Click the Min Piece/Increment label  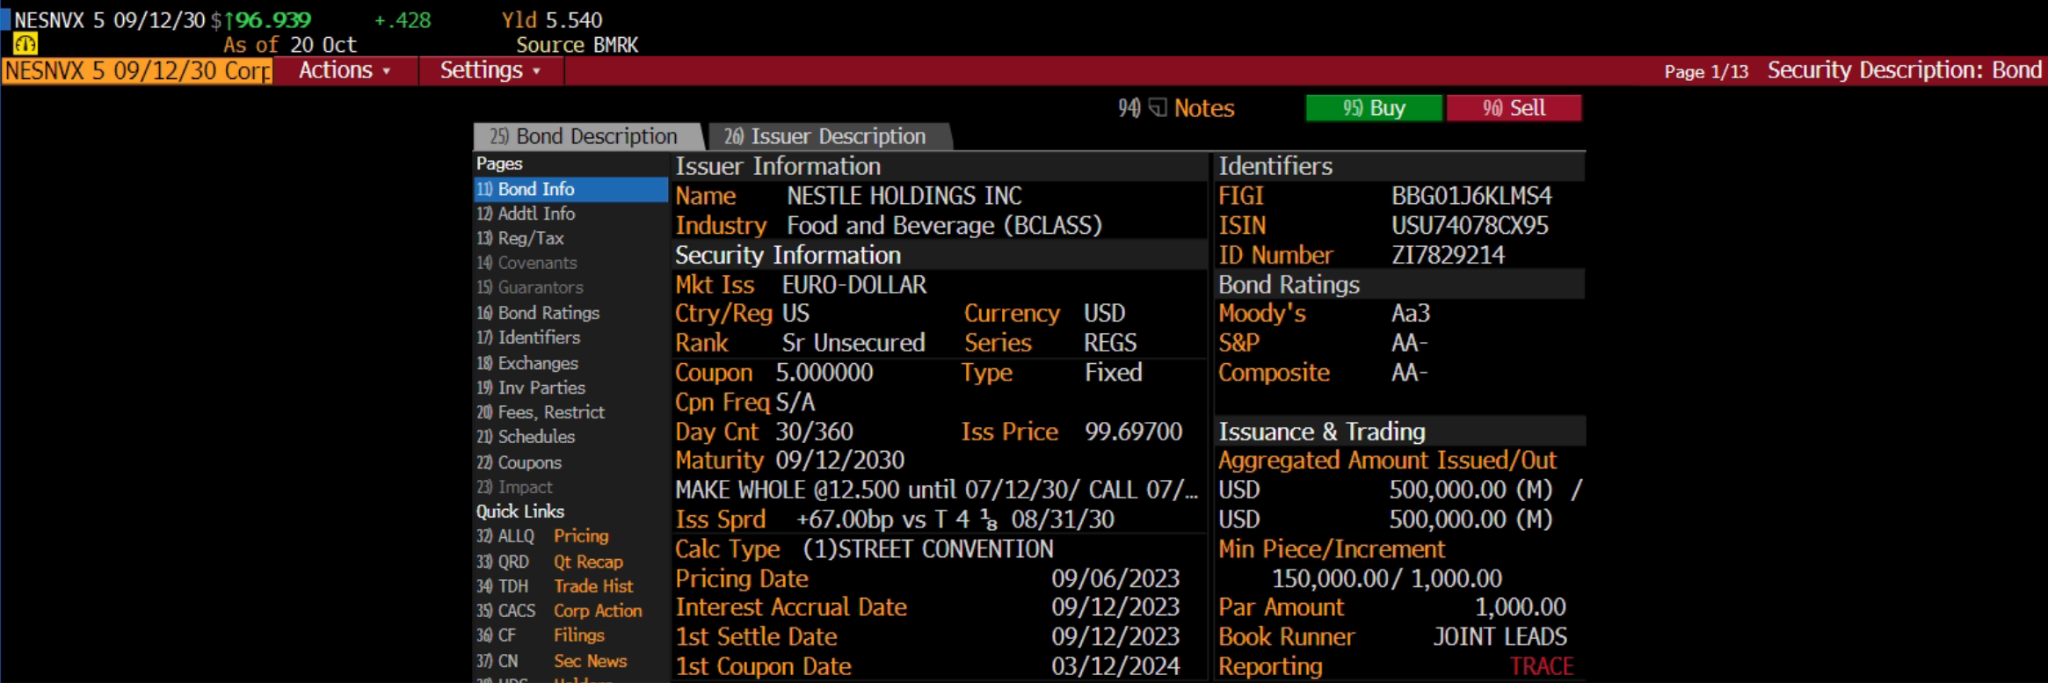click(1331, 550)
